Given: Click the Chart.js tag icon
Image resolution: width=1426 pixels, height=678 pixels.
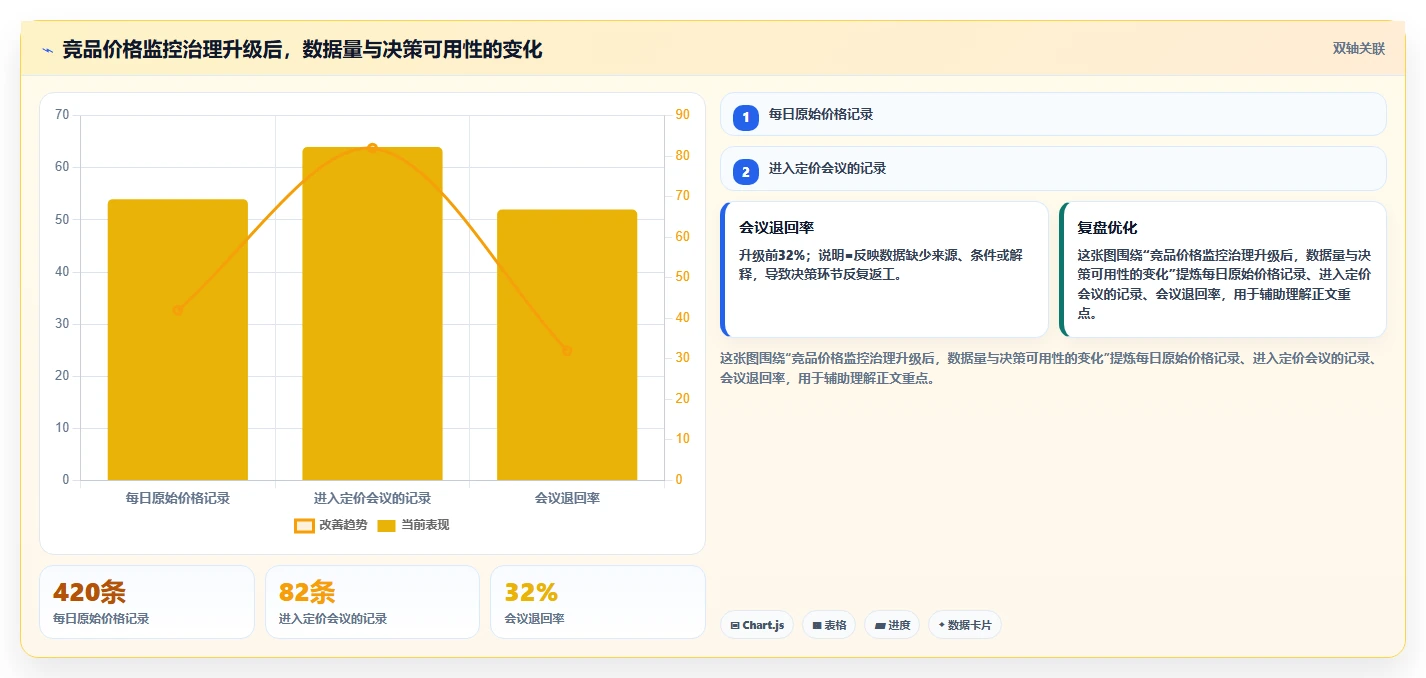Looking at the screenshot, I should pos(735,625).
